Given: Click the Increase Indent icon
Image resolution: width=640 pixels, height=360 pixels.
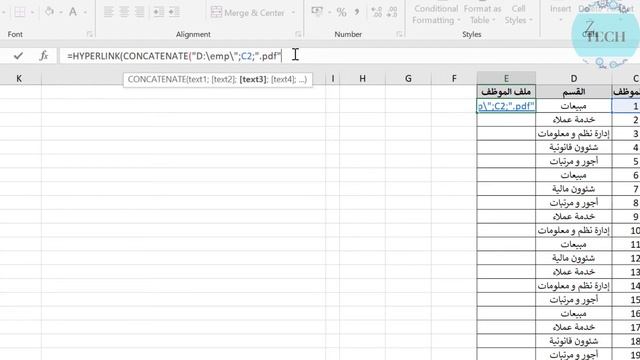Looking at the screenshot, I should (x=174, y=12).
